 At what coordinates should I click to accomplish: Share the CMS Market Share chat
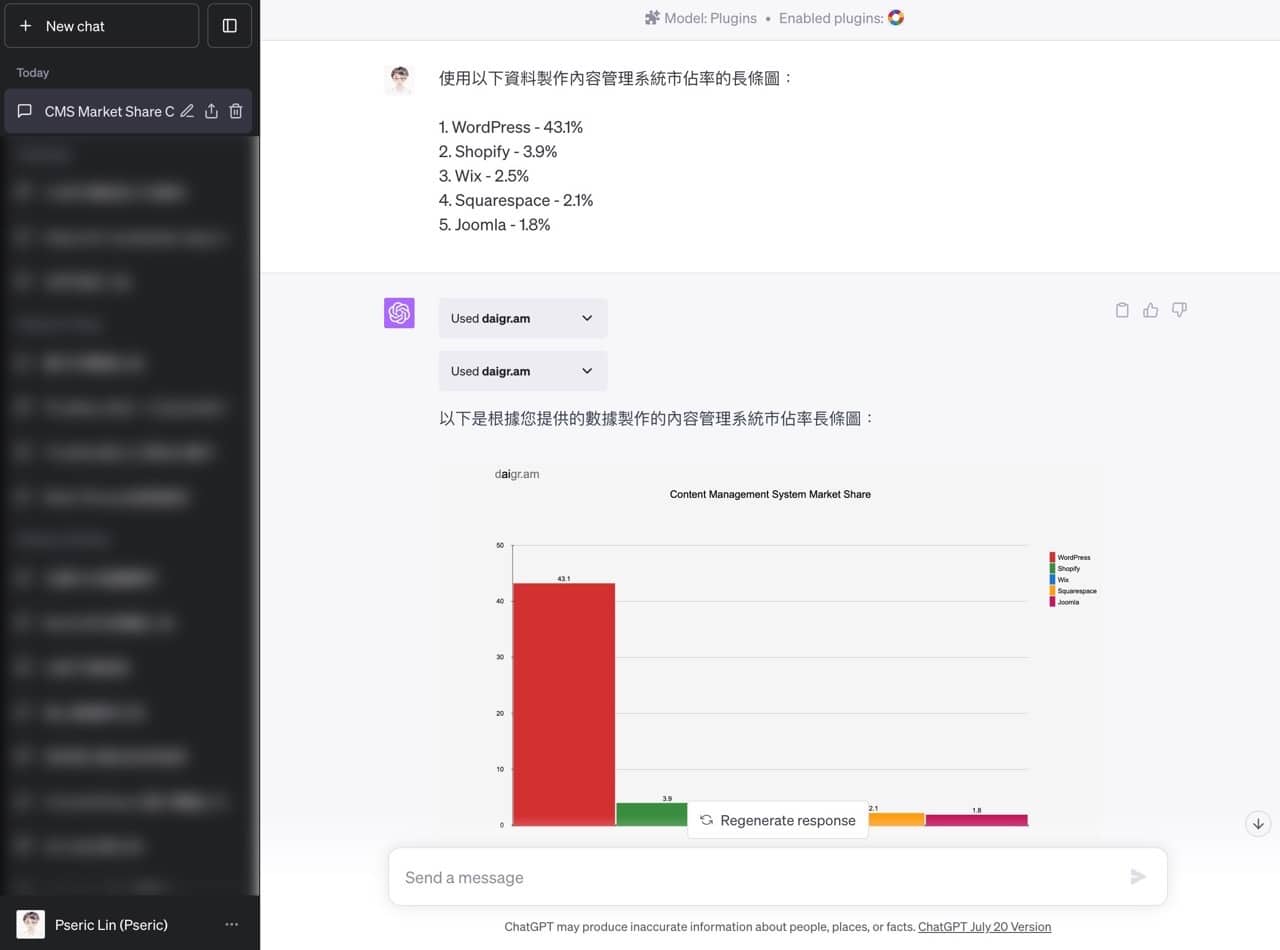pyautogui.click(x=211, y=111)
